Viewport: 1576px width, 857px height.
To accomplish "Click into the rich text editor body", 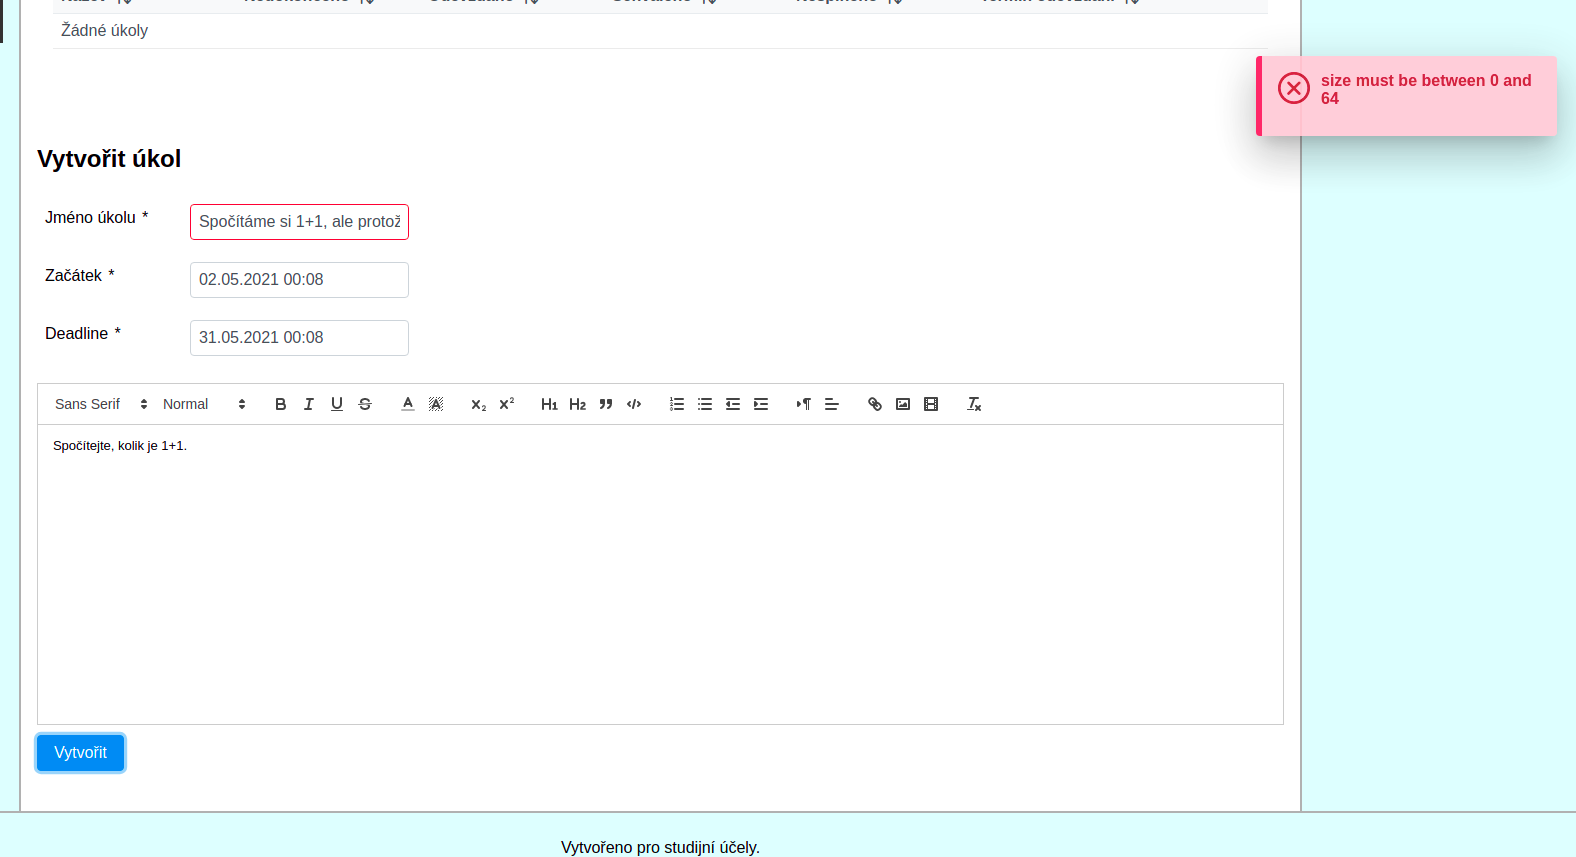I will tap(660, 574).
